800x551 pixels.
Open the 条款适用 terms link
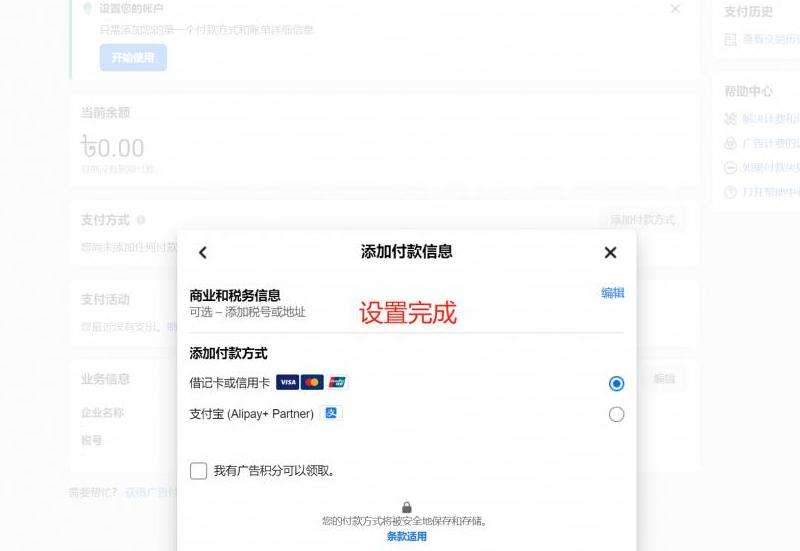(x=407, y=536)
